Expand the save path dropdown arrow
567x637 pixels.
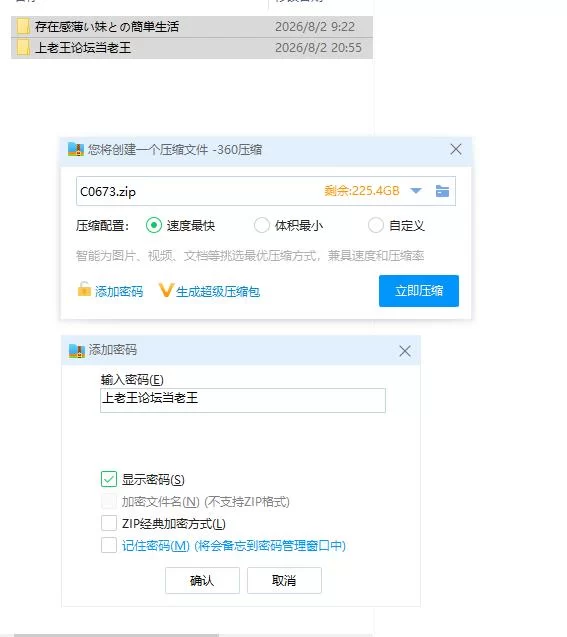pyautogui.click(x=416, y=191)
